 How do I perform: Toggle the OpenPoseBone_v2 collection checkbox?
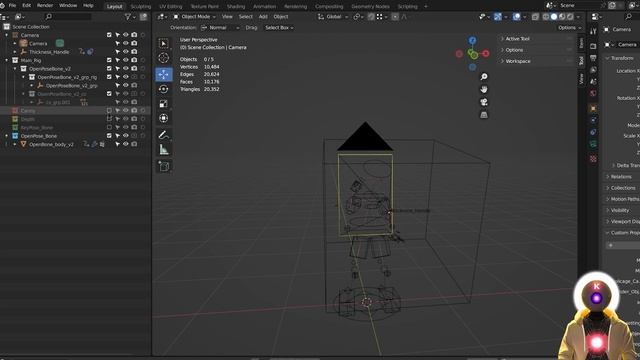pos(109,69)
